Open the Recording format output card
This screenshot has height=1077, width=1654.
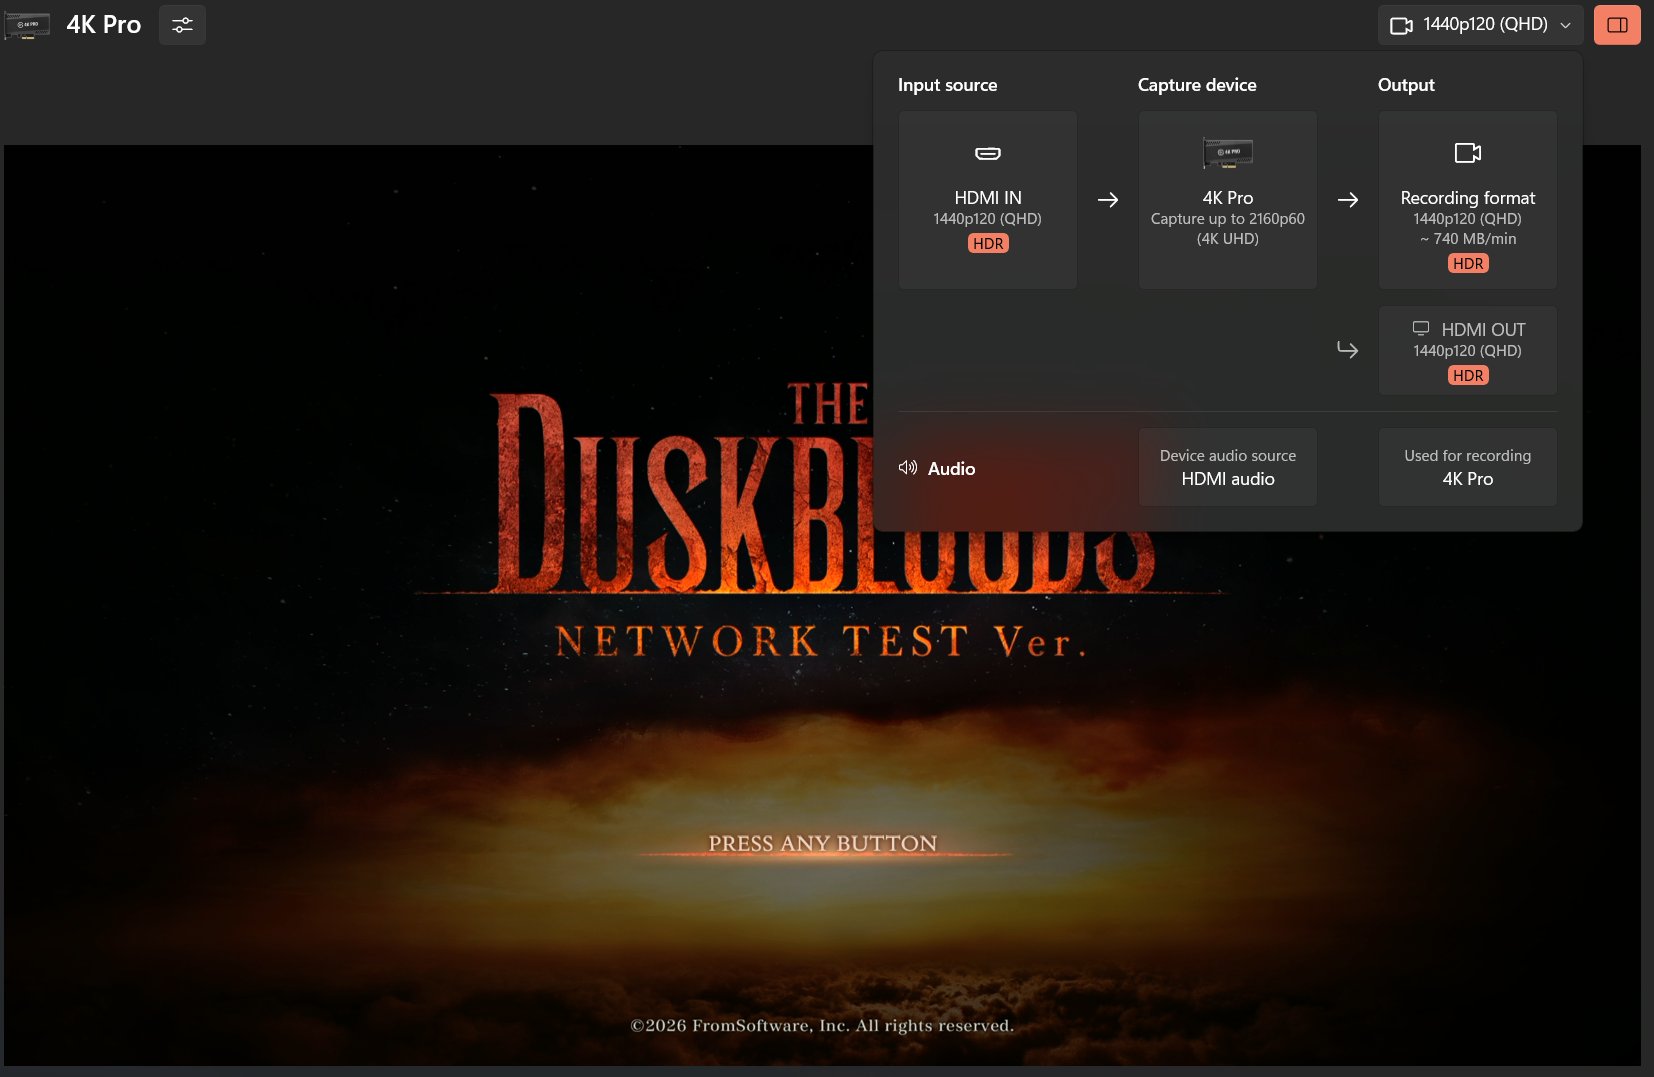[x=1468, y=200]
